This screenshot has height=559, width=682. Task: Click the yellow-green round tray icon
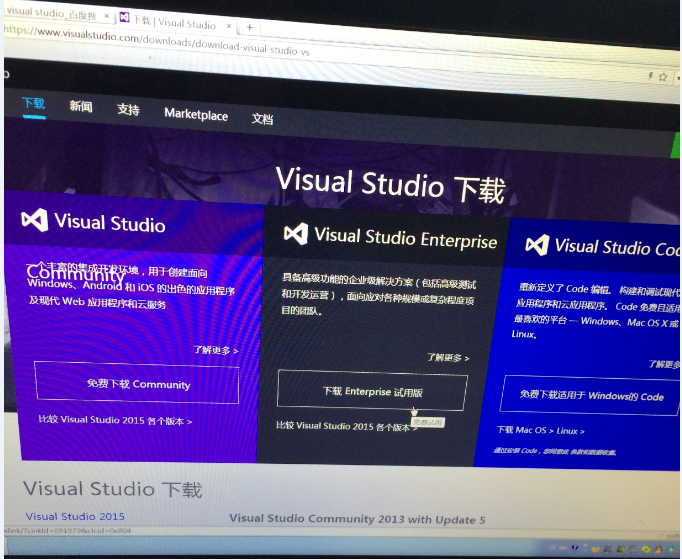[x=646, y=549]
